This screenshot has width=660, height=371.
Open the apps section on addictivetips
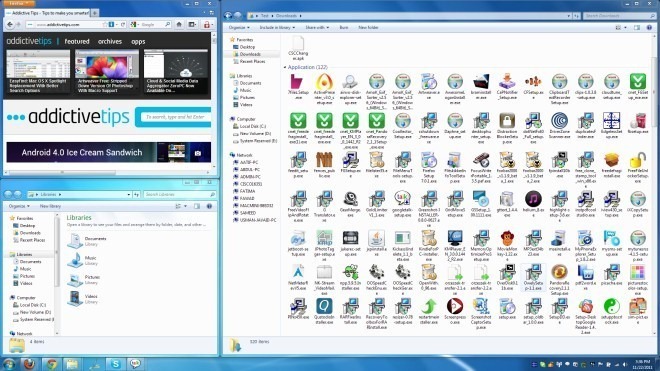point(138,42)
